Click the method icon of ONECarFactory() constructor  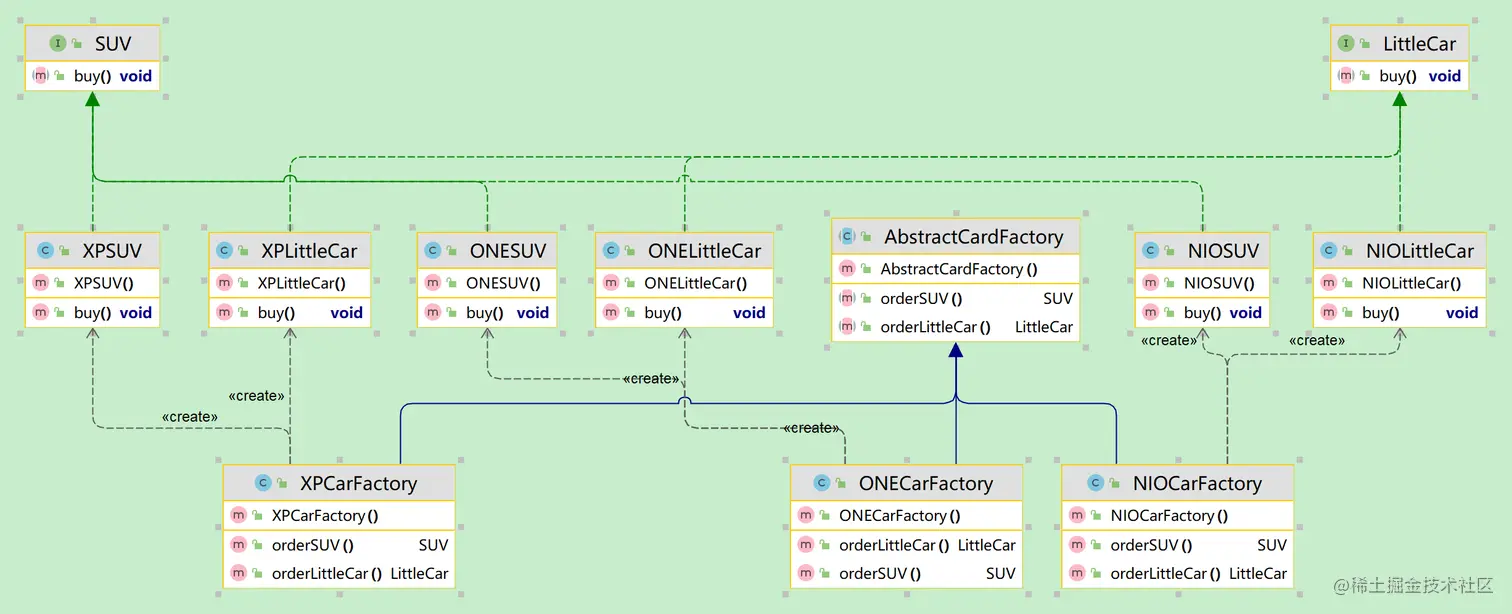pyautogui.click(x=806, y=515)
